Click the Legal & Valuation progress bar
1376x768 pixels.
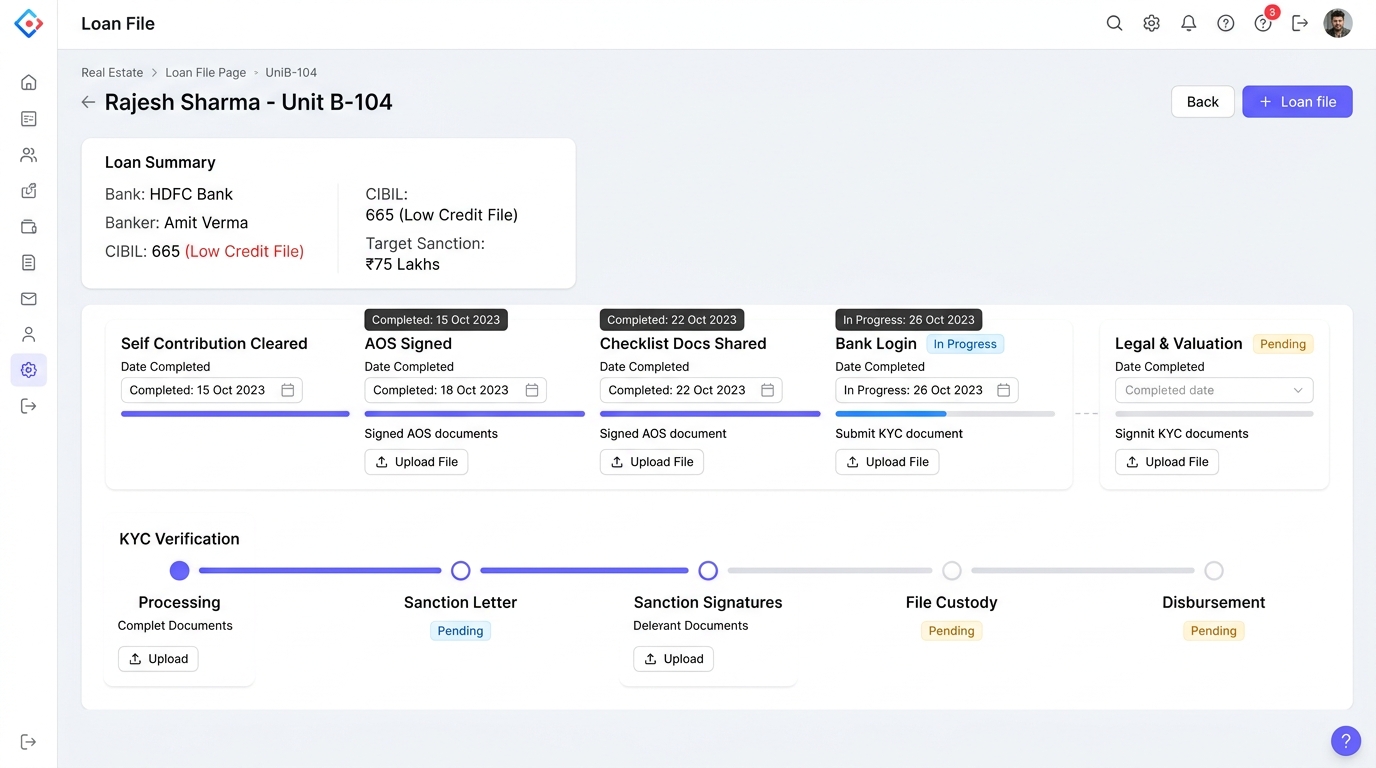click(1214, 414)
